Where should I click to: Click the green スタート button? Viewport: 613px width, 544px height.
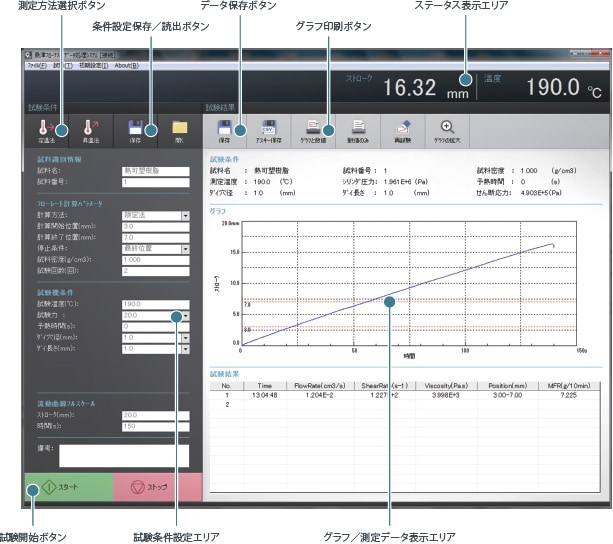tap(69, 487)
